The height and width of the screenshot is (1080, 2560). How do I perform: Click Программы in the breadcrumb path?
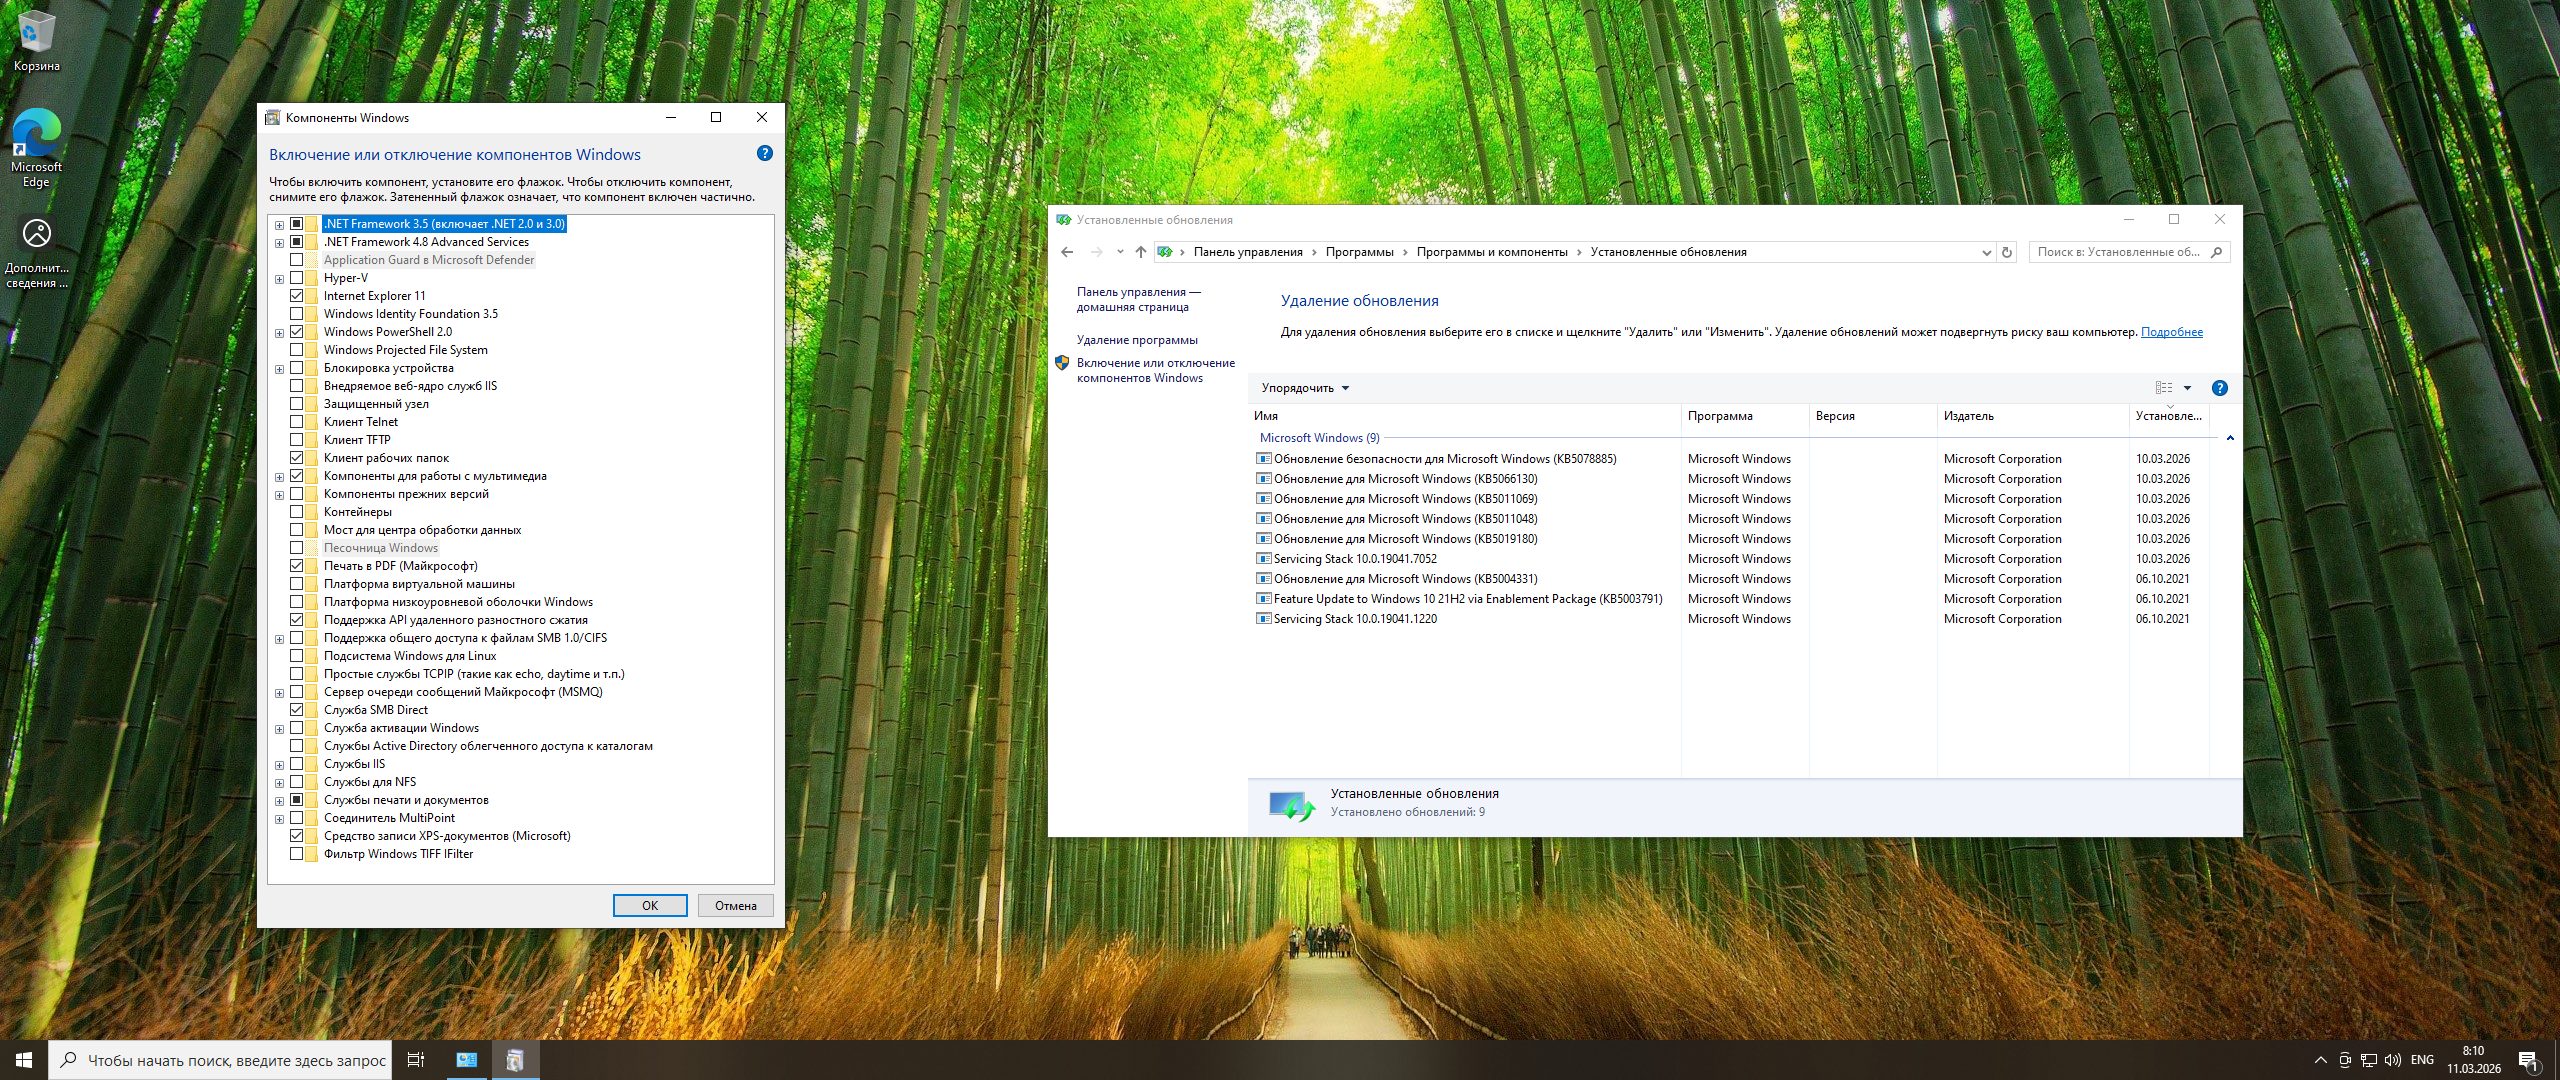coord(1359,252)
